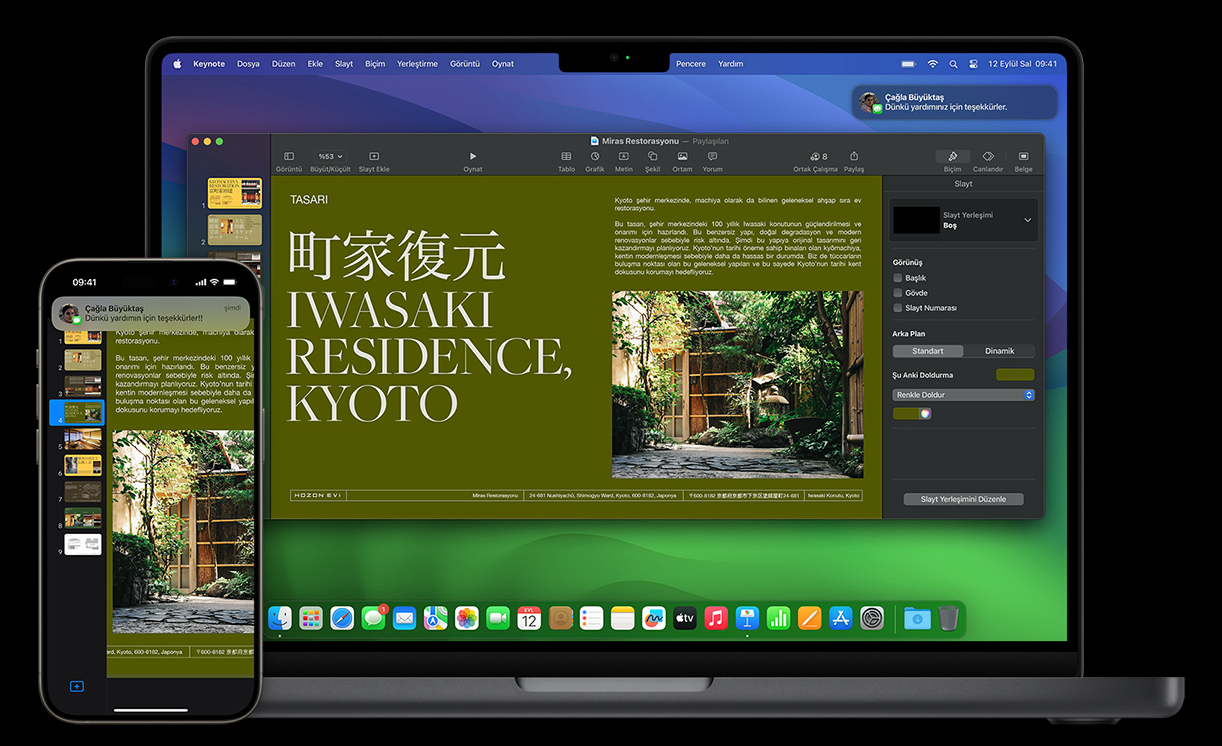Check the Gövde option
The width and height of the screenshot is (1222, 746).
pyautogui.click(x=897, y=293)
